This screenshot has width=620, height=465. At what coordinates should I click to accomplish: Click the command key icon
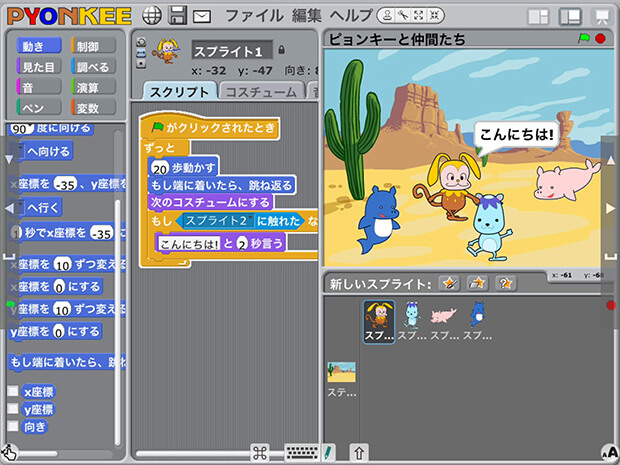point(260,453)
